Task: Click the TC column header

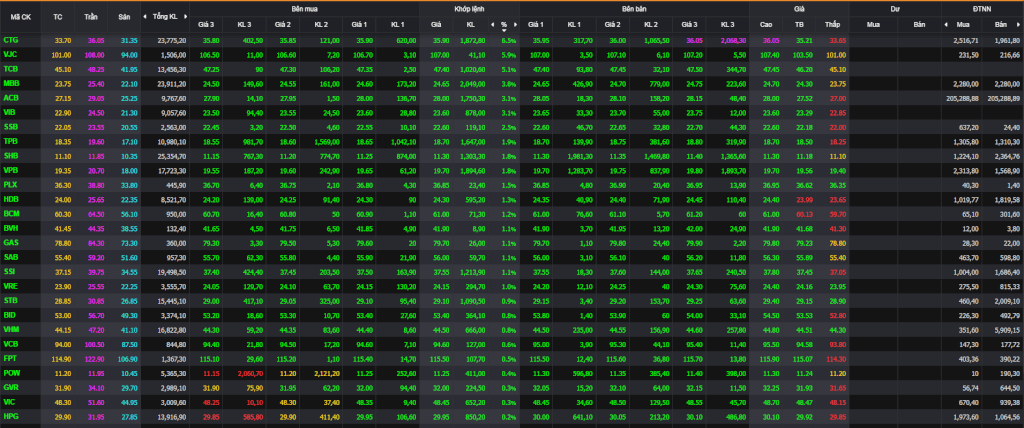Action: (57, 17)
